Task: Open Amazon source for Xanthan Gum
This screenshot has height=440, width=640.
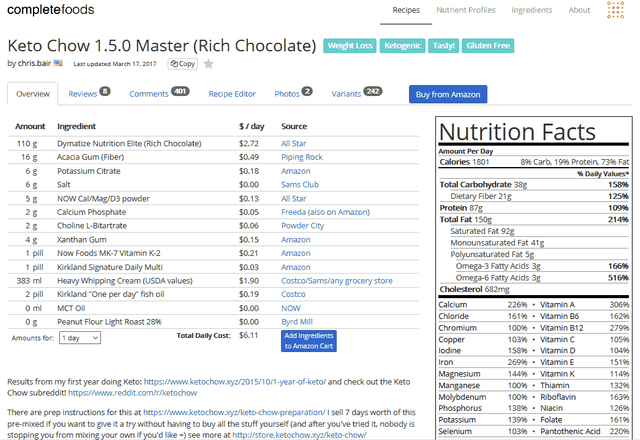Action: pos(296,240)
